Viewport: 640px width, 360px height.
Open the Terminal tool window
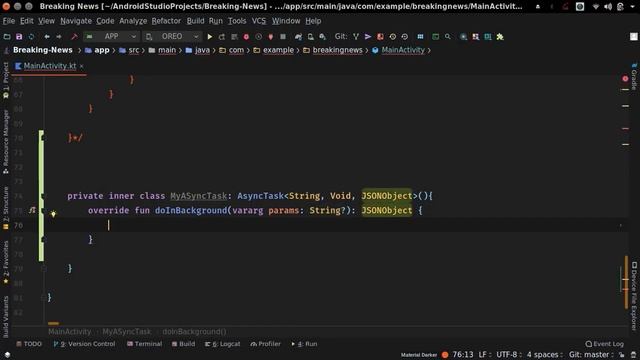tap(144, 344)
